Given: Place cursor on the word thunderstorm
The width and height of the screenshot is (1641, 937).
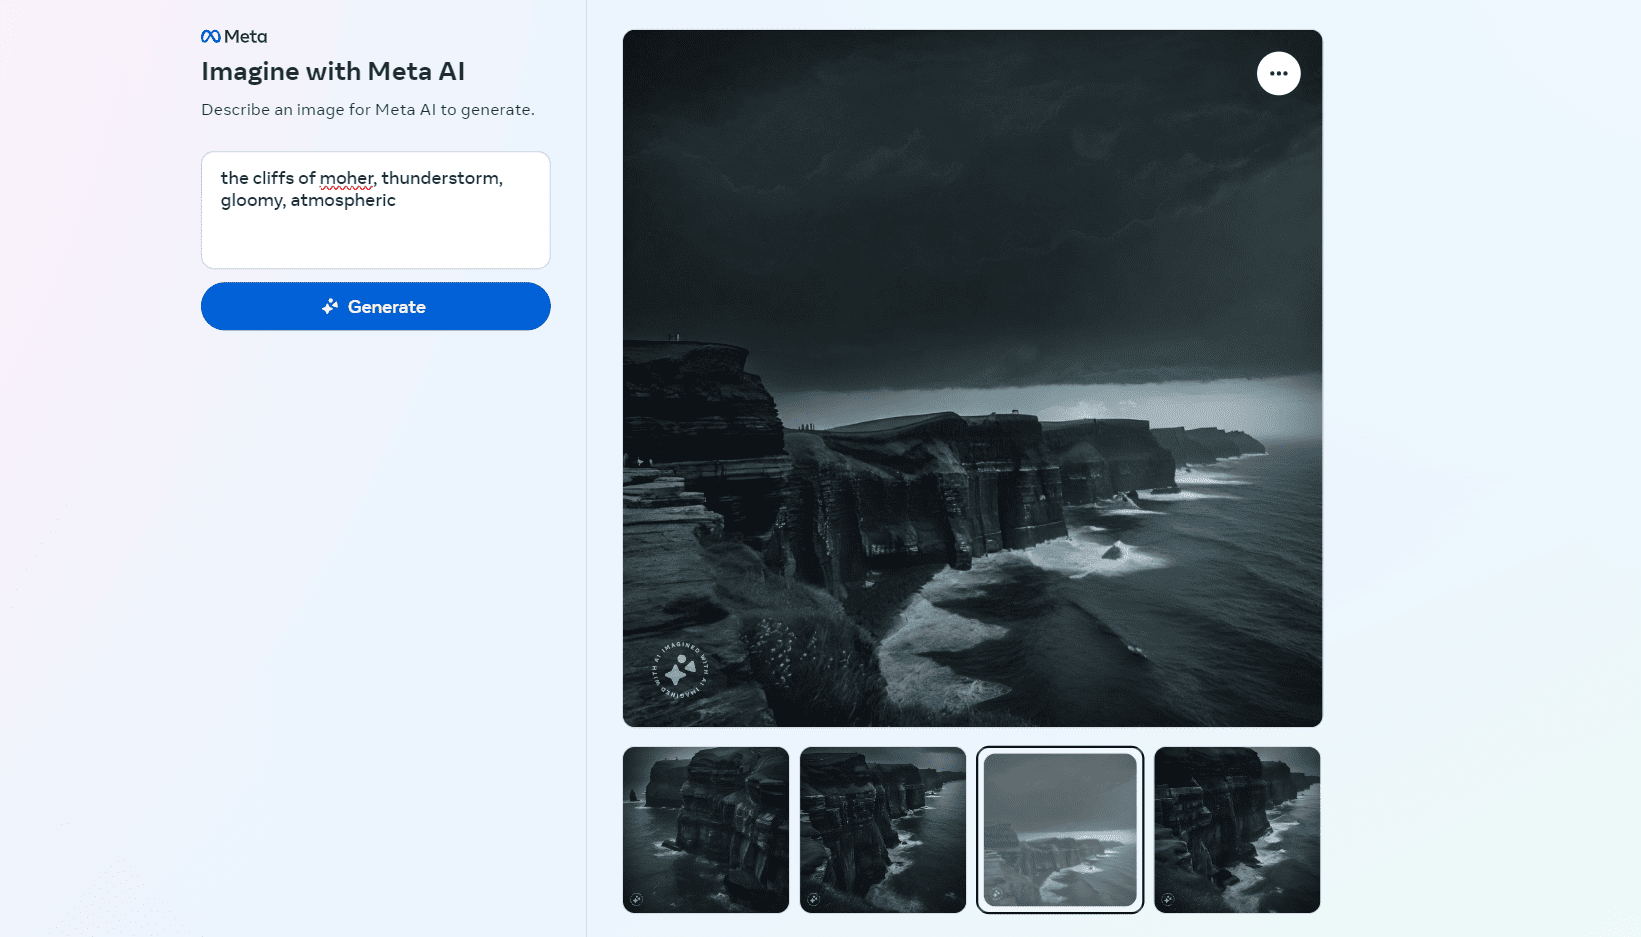Looking at the screenshot, I should pos(440,178).
